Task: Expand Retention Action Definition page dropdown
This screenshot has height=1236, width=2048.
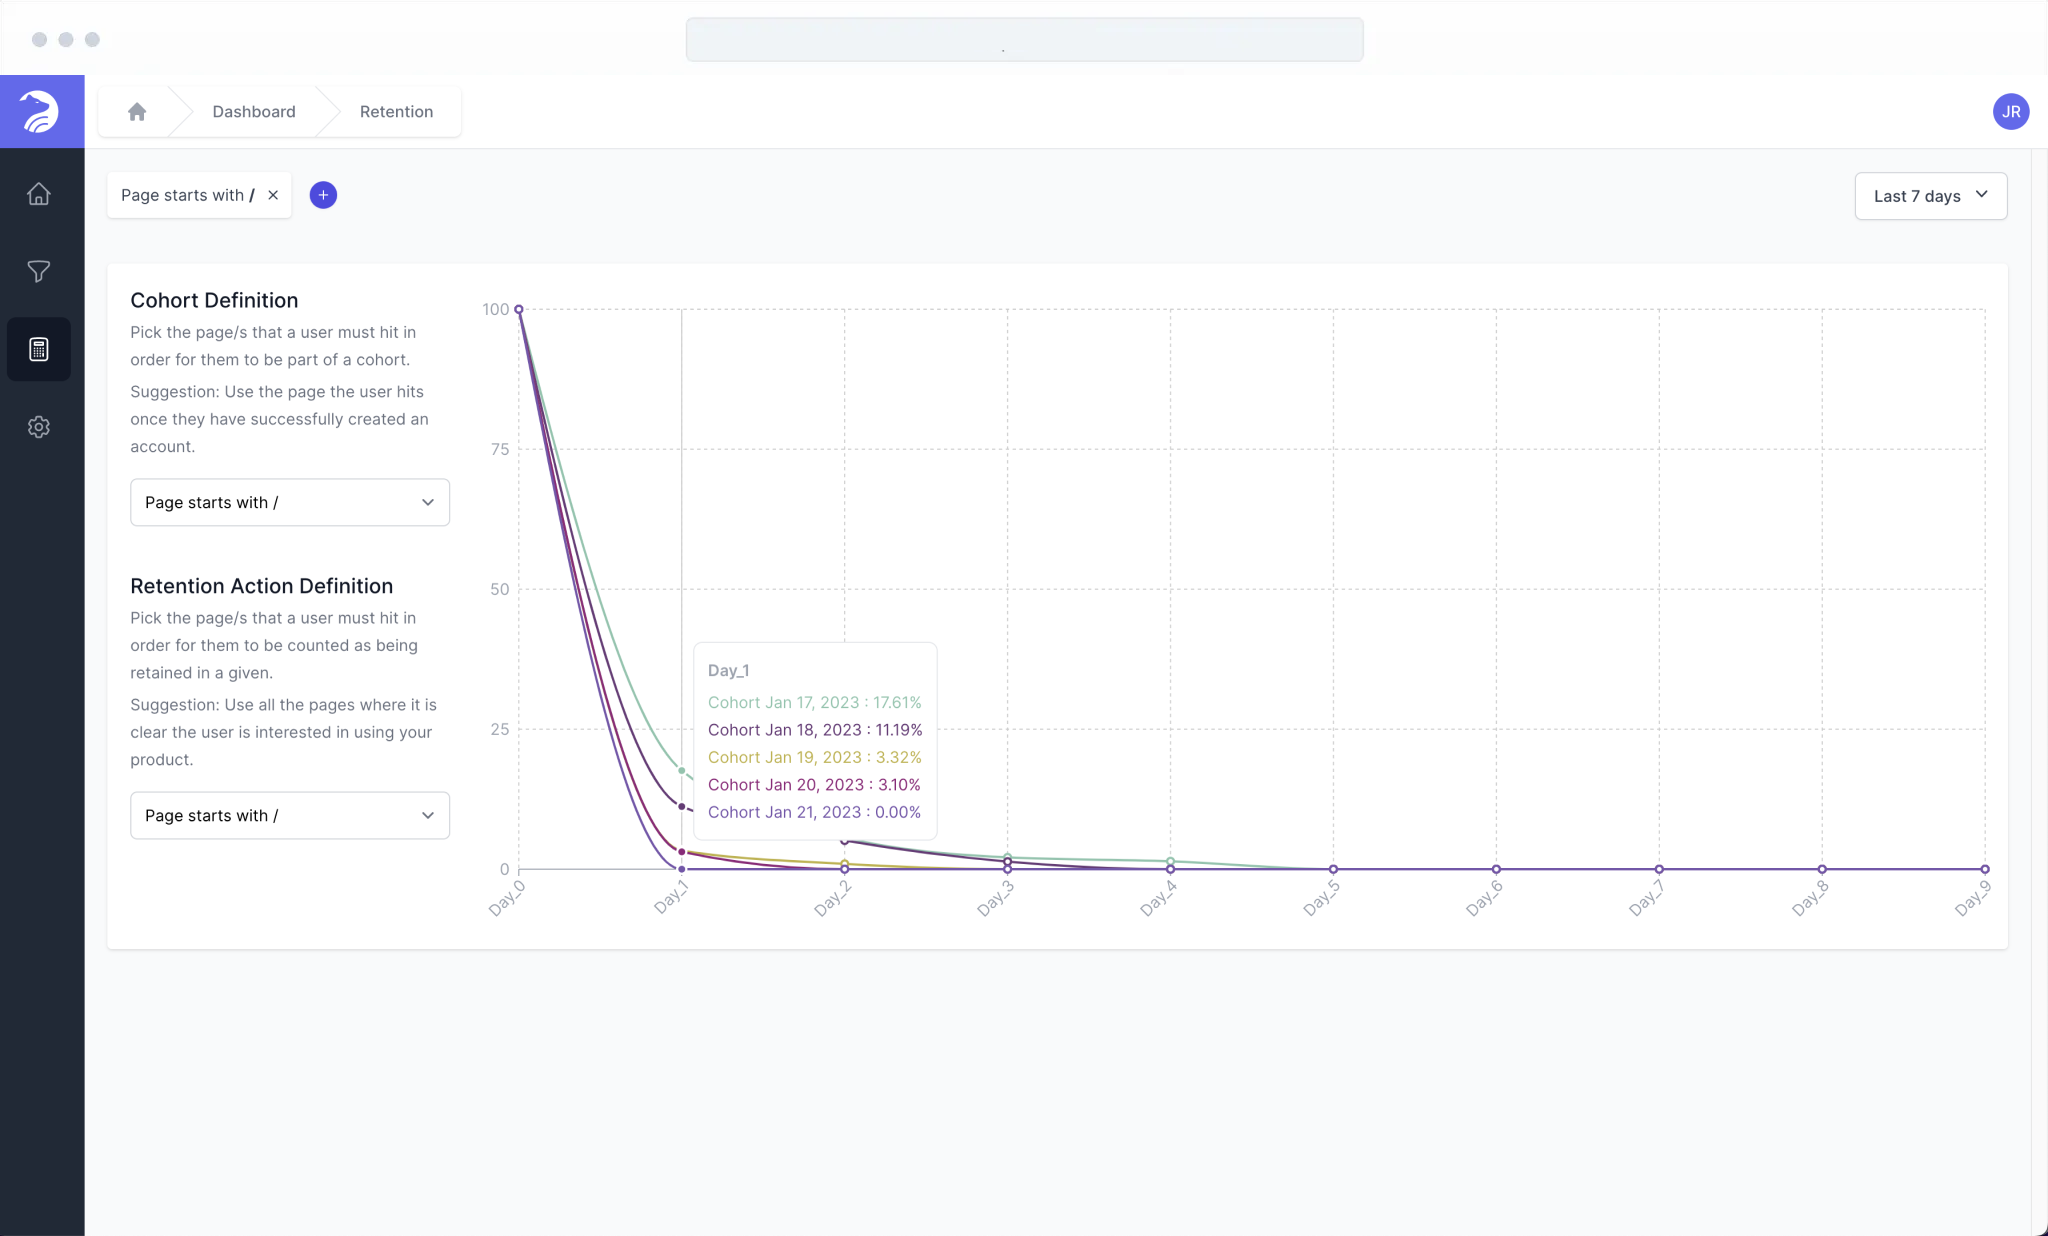Action: point(290,815)
